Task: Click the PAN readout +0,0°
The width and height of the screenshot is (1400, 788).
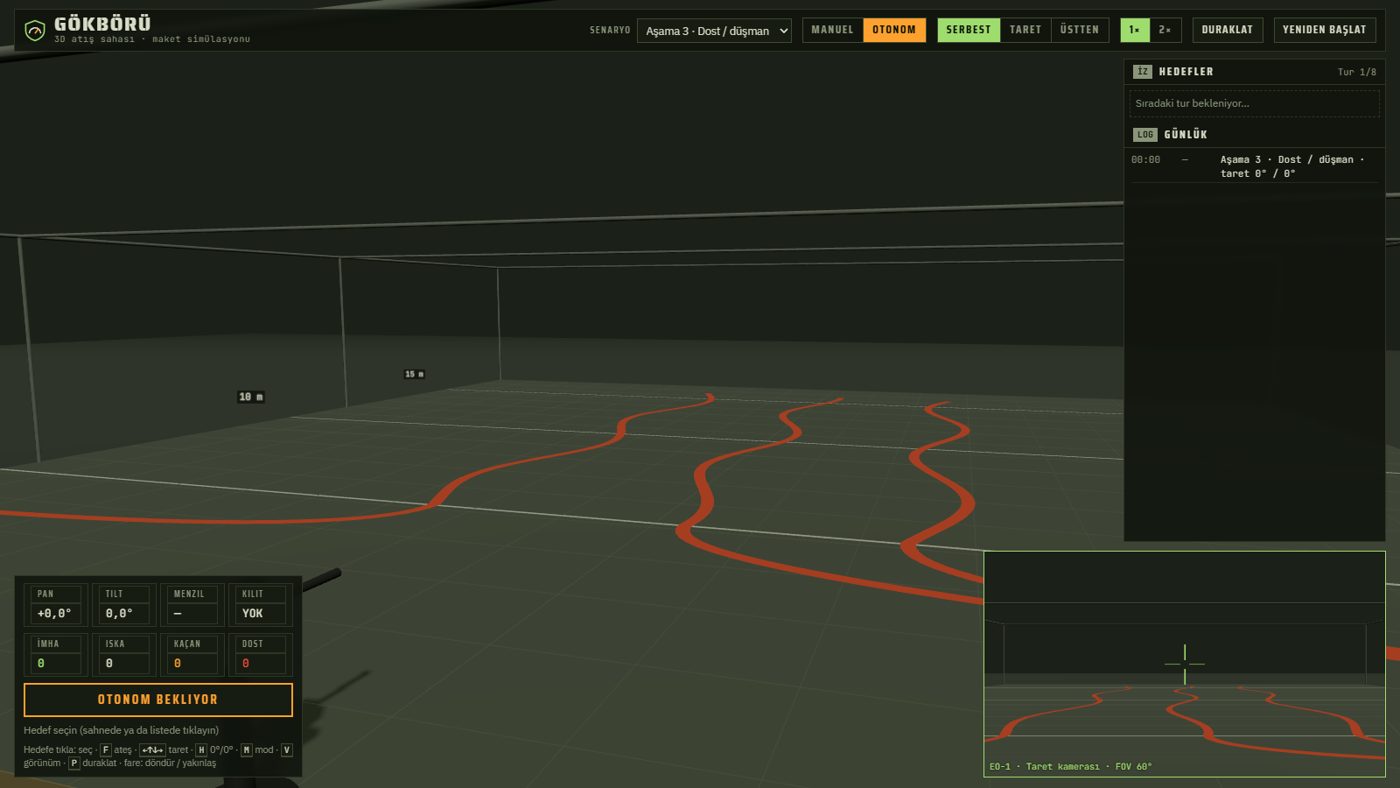Action: point(56,606)
